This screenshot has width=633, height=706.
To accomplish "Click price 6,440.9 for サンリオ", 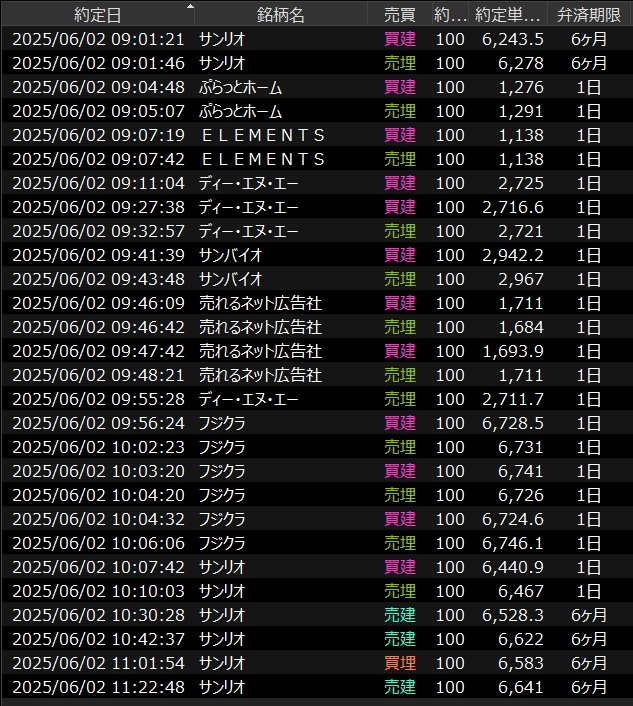I will (513, 567).
